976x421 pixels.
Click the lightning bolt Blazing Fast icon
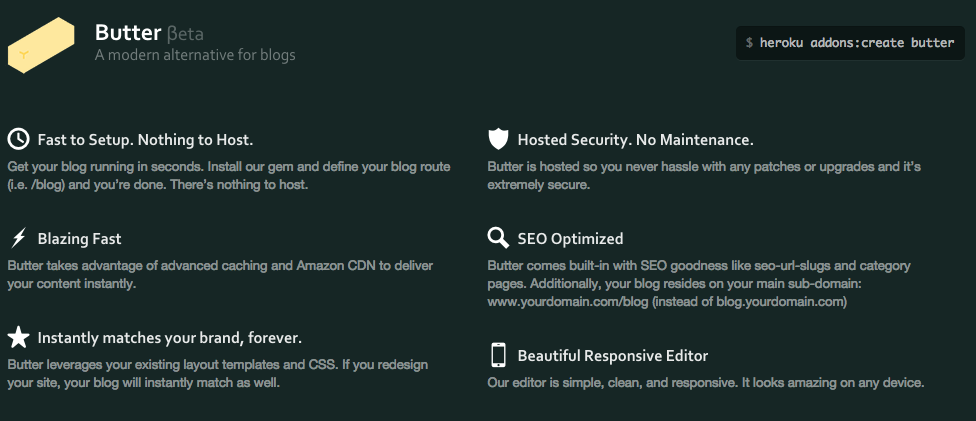[x=19, y=239]
